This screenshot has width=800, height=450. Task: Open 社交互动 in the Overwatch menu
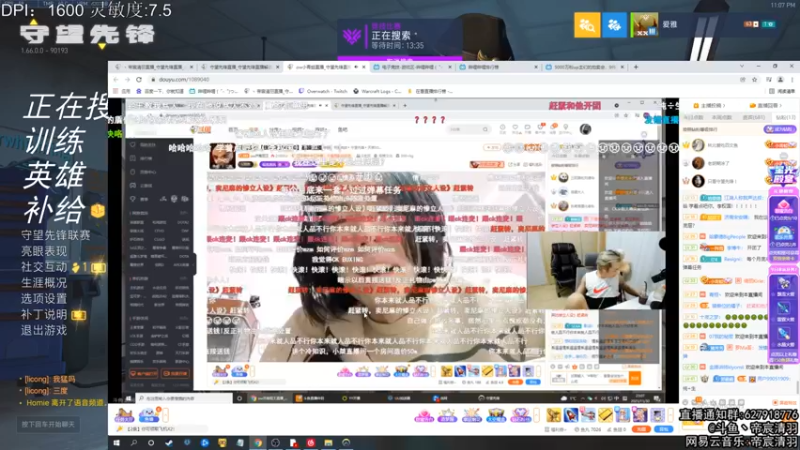pyautogui.click(x=44, y=267)
